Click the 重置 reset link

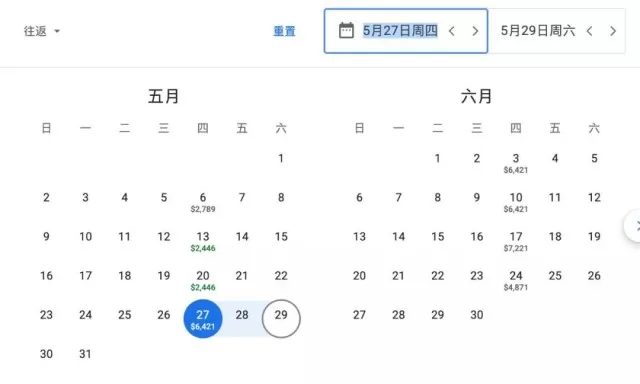[x=284, y=31]
